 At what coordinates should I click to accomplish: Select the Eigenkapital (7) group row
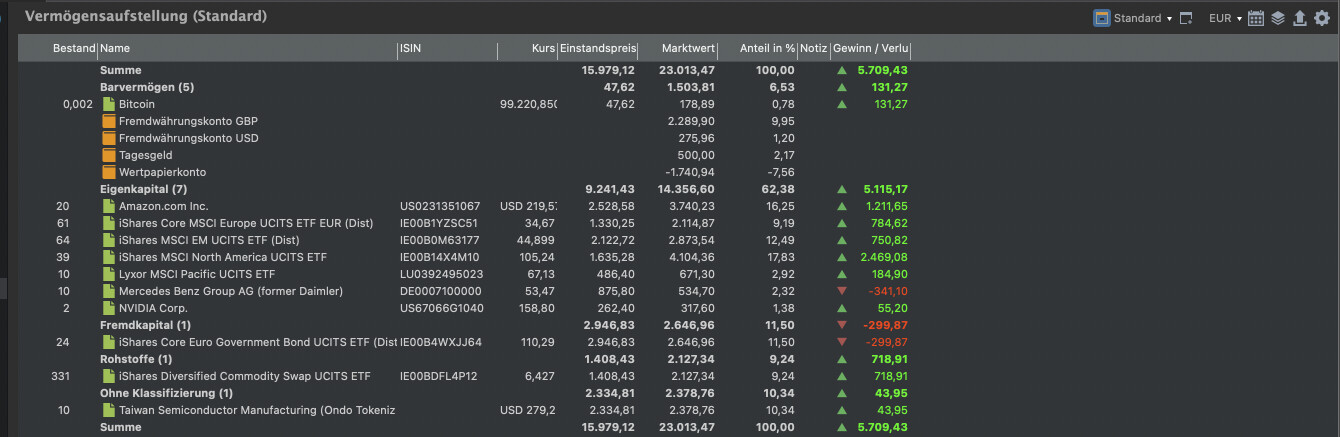point(143,189)
